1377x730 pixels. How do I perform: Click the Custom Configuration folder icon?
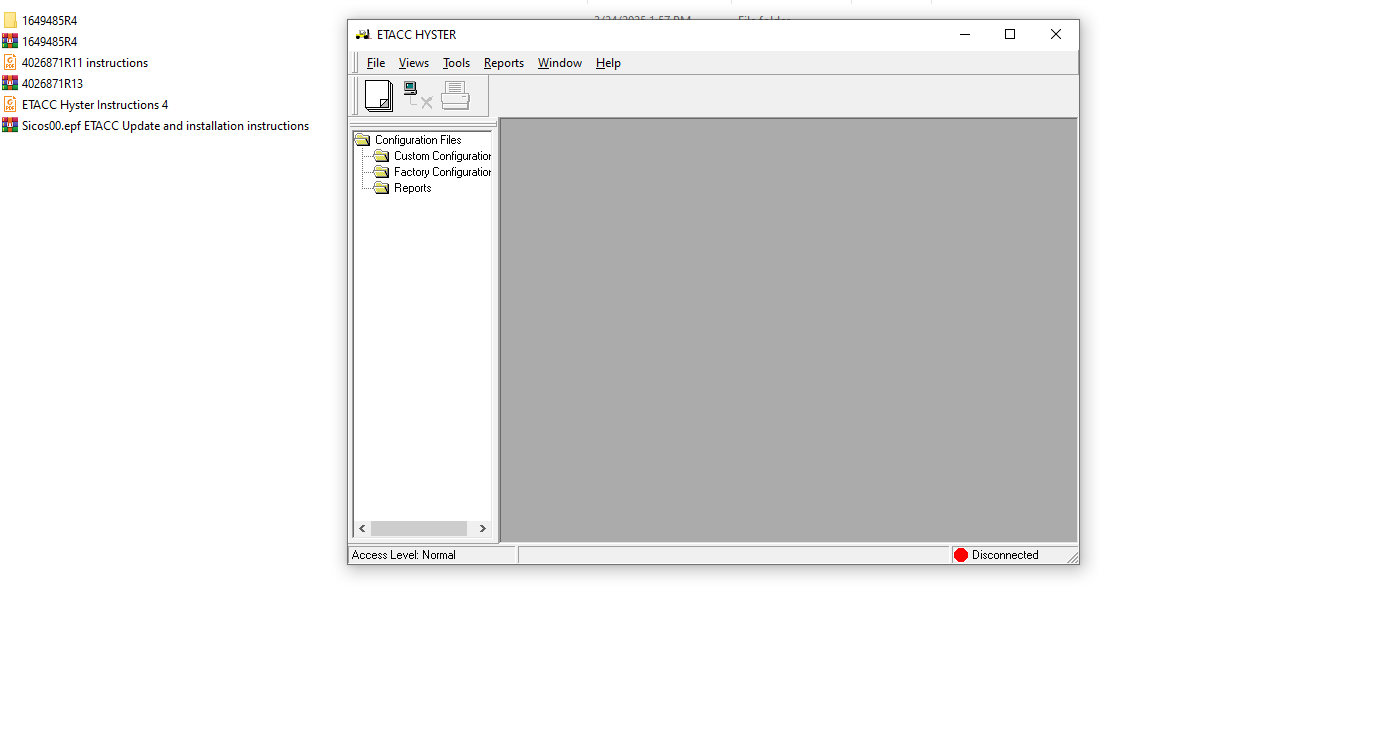coord(381,156)
